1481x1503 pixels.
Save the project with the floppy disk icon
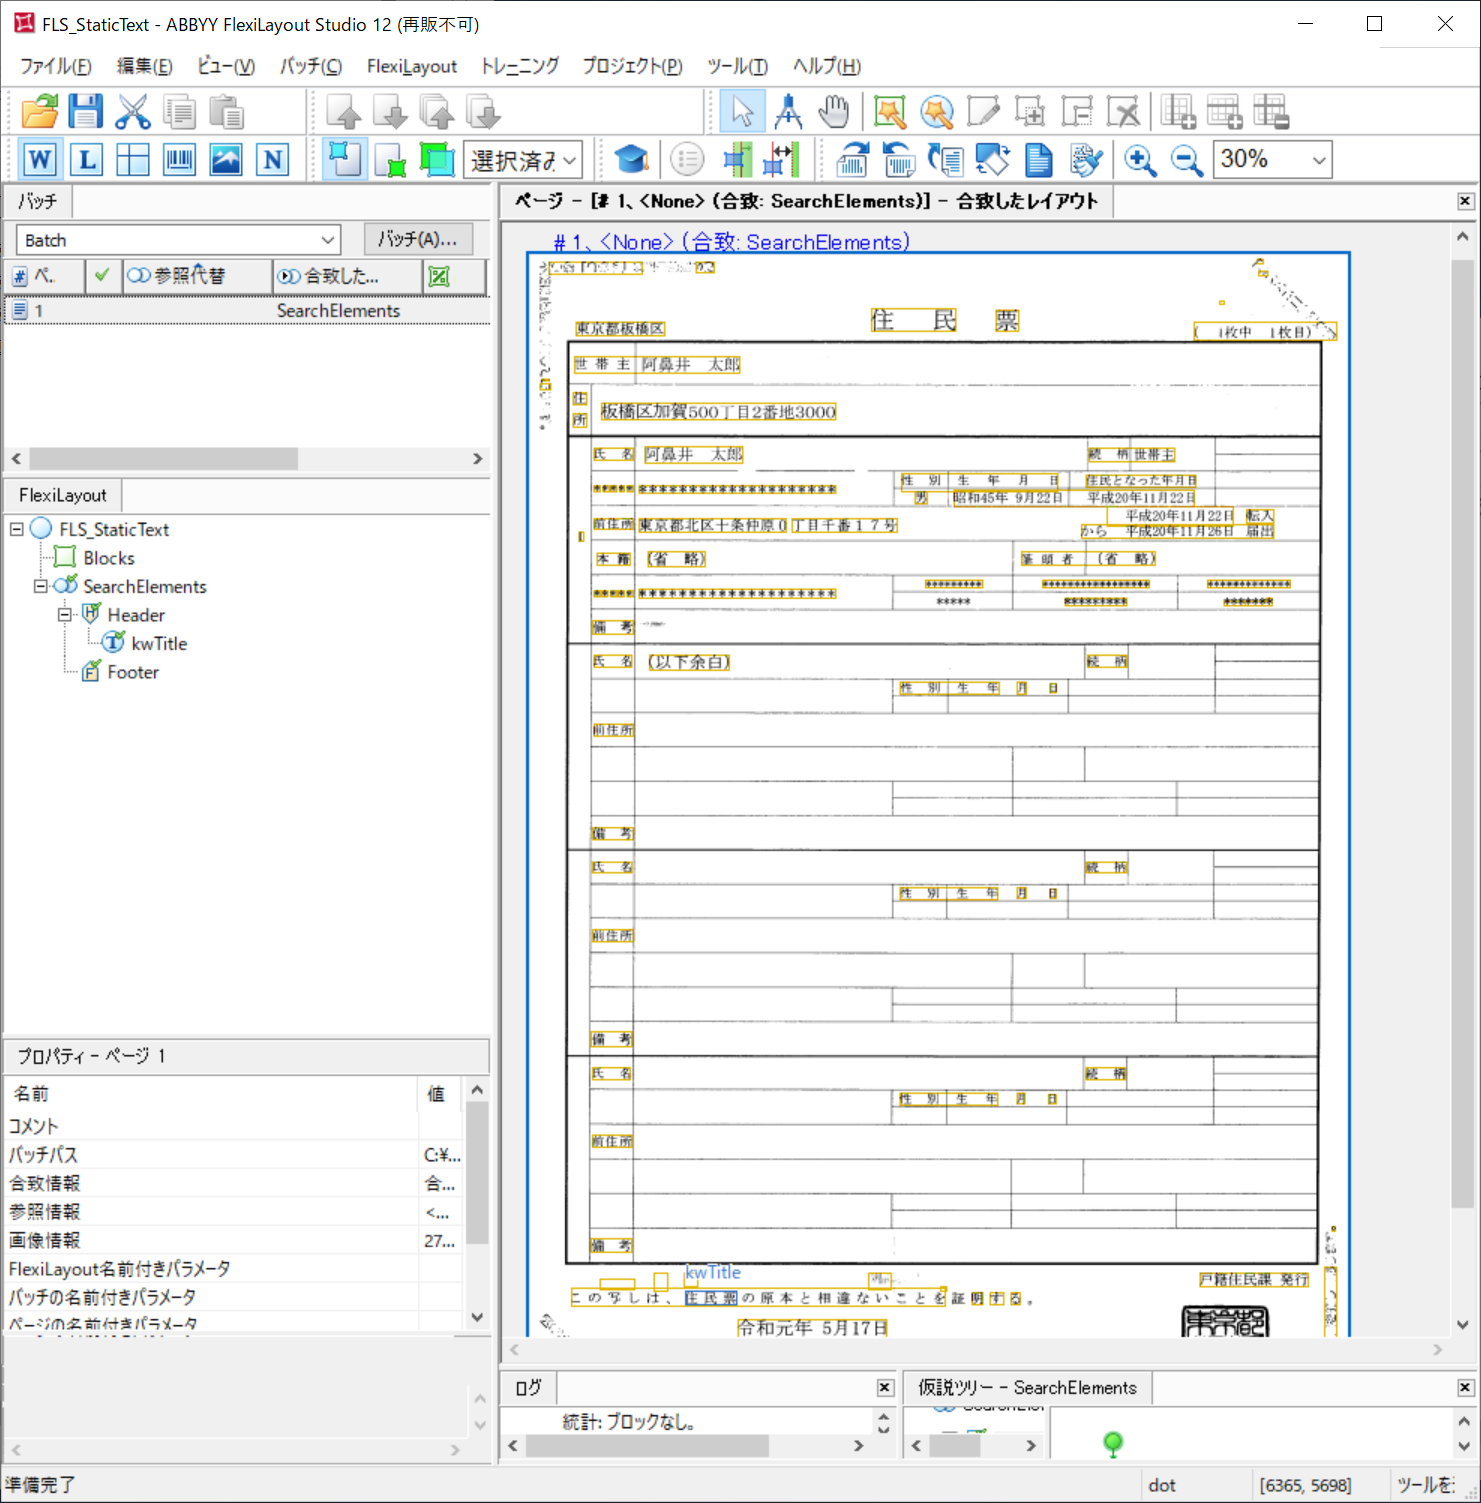pos(85,111)
